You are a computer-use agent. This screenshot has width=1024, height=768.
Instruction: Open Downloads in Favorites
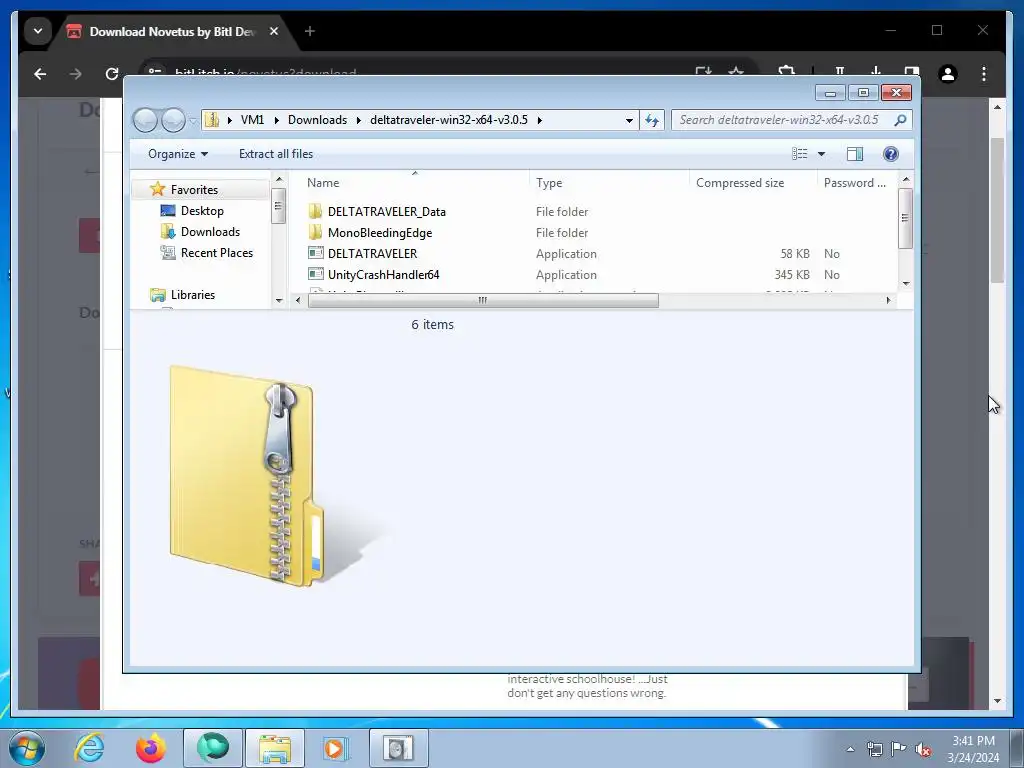click(210, 232)
